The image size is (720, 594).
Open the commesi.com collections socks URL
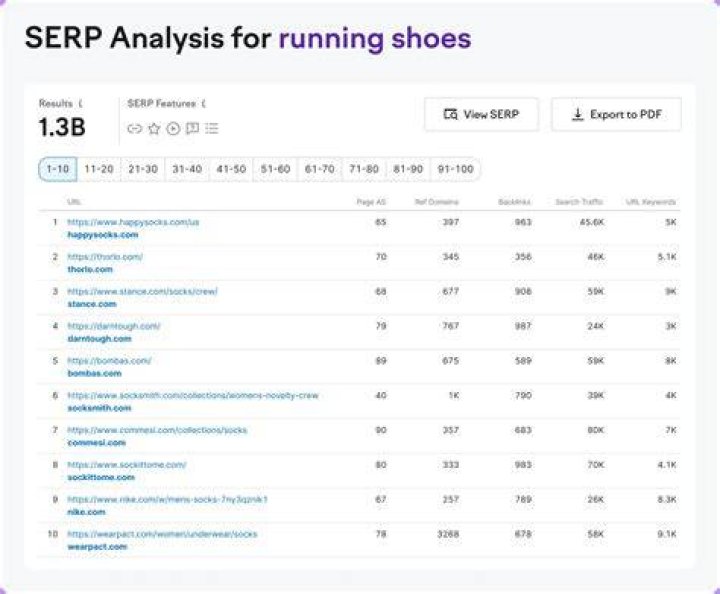(157, 430)
